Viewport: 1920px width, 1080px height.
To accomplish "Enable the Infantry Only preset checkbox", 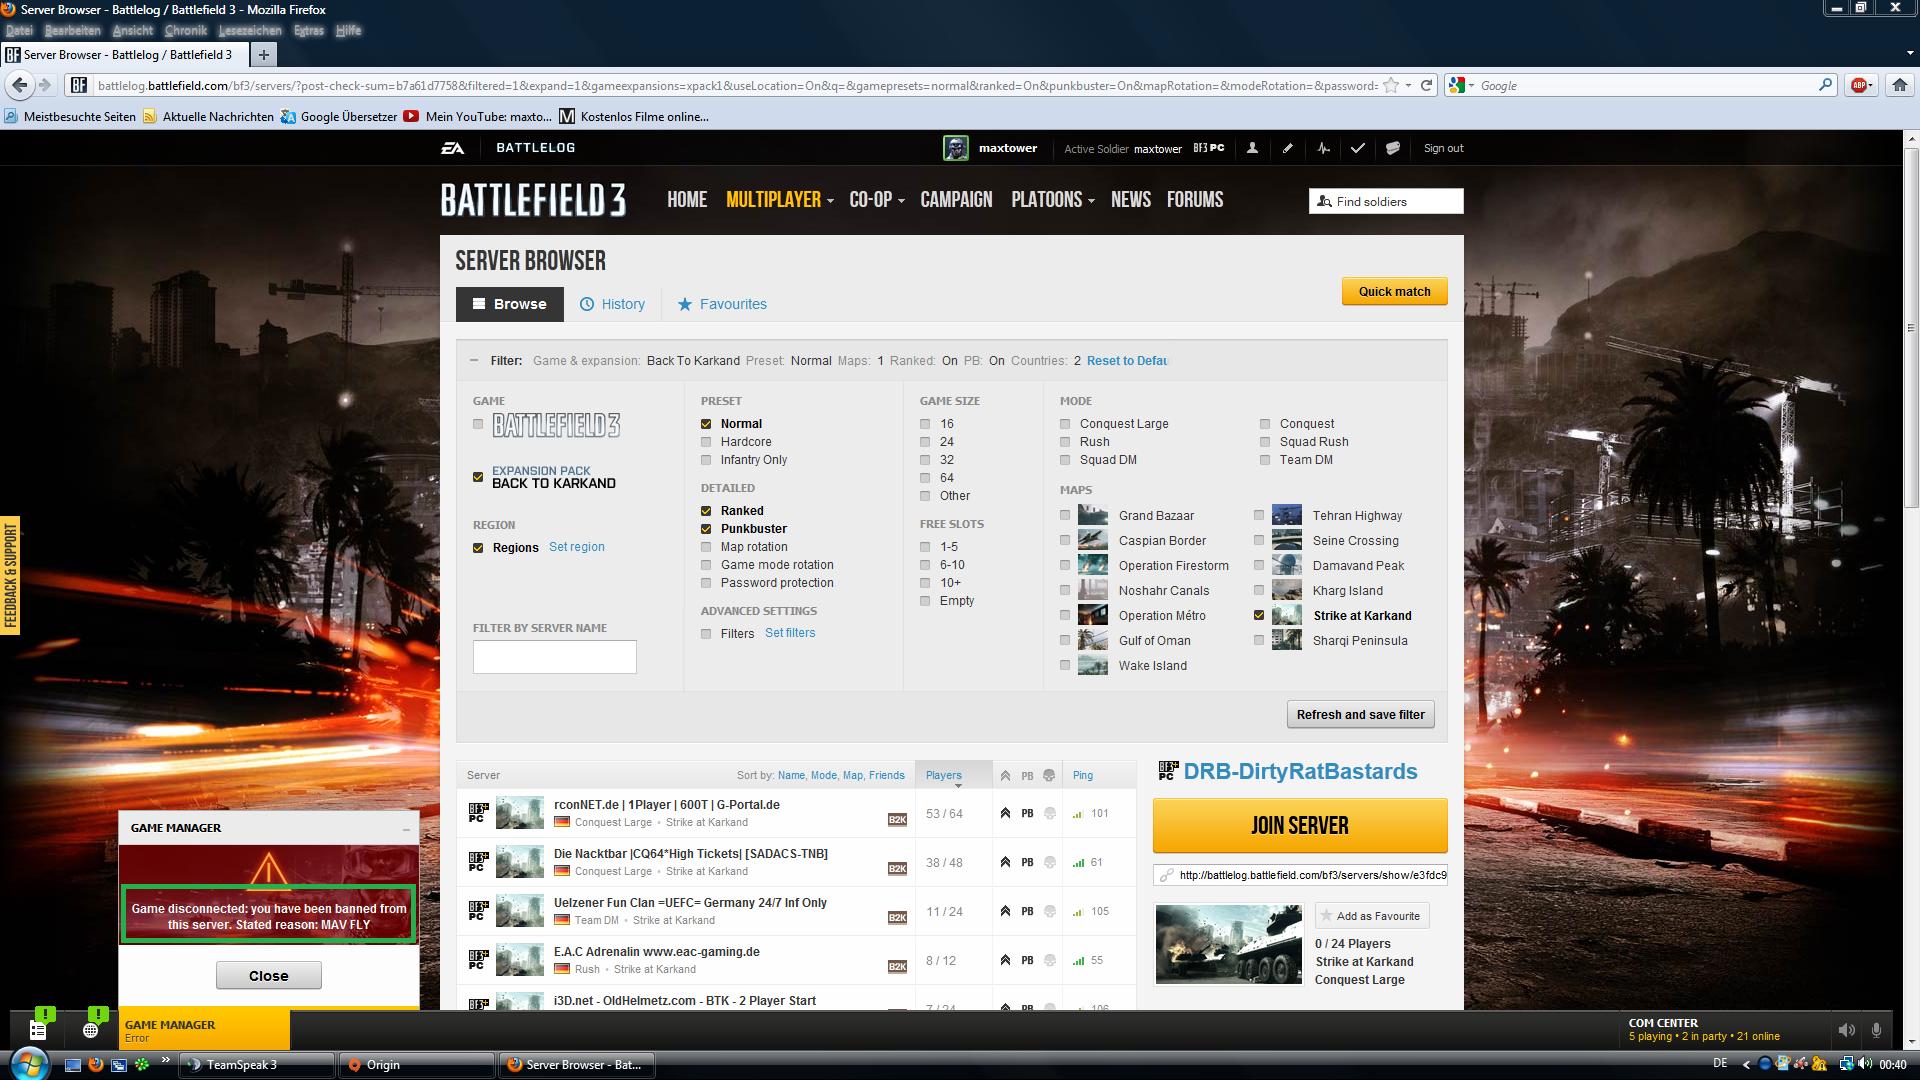I will pyautogui.click(x=706, y=460).
